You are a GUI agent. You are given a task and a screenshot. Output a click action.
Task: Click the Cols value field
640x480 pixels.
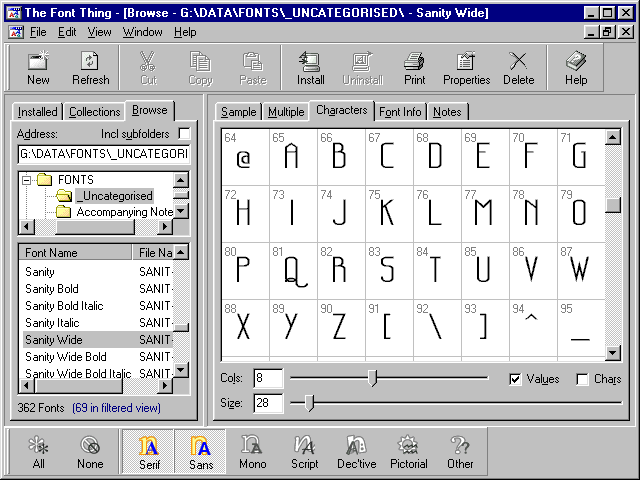point(268,378)
